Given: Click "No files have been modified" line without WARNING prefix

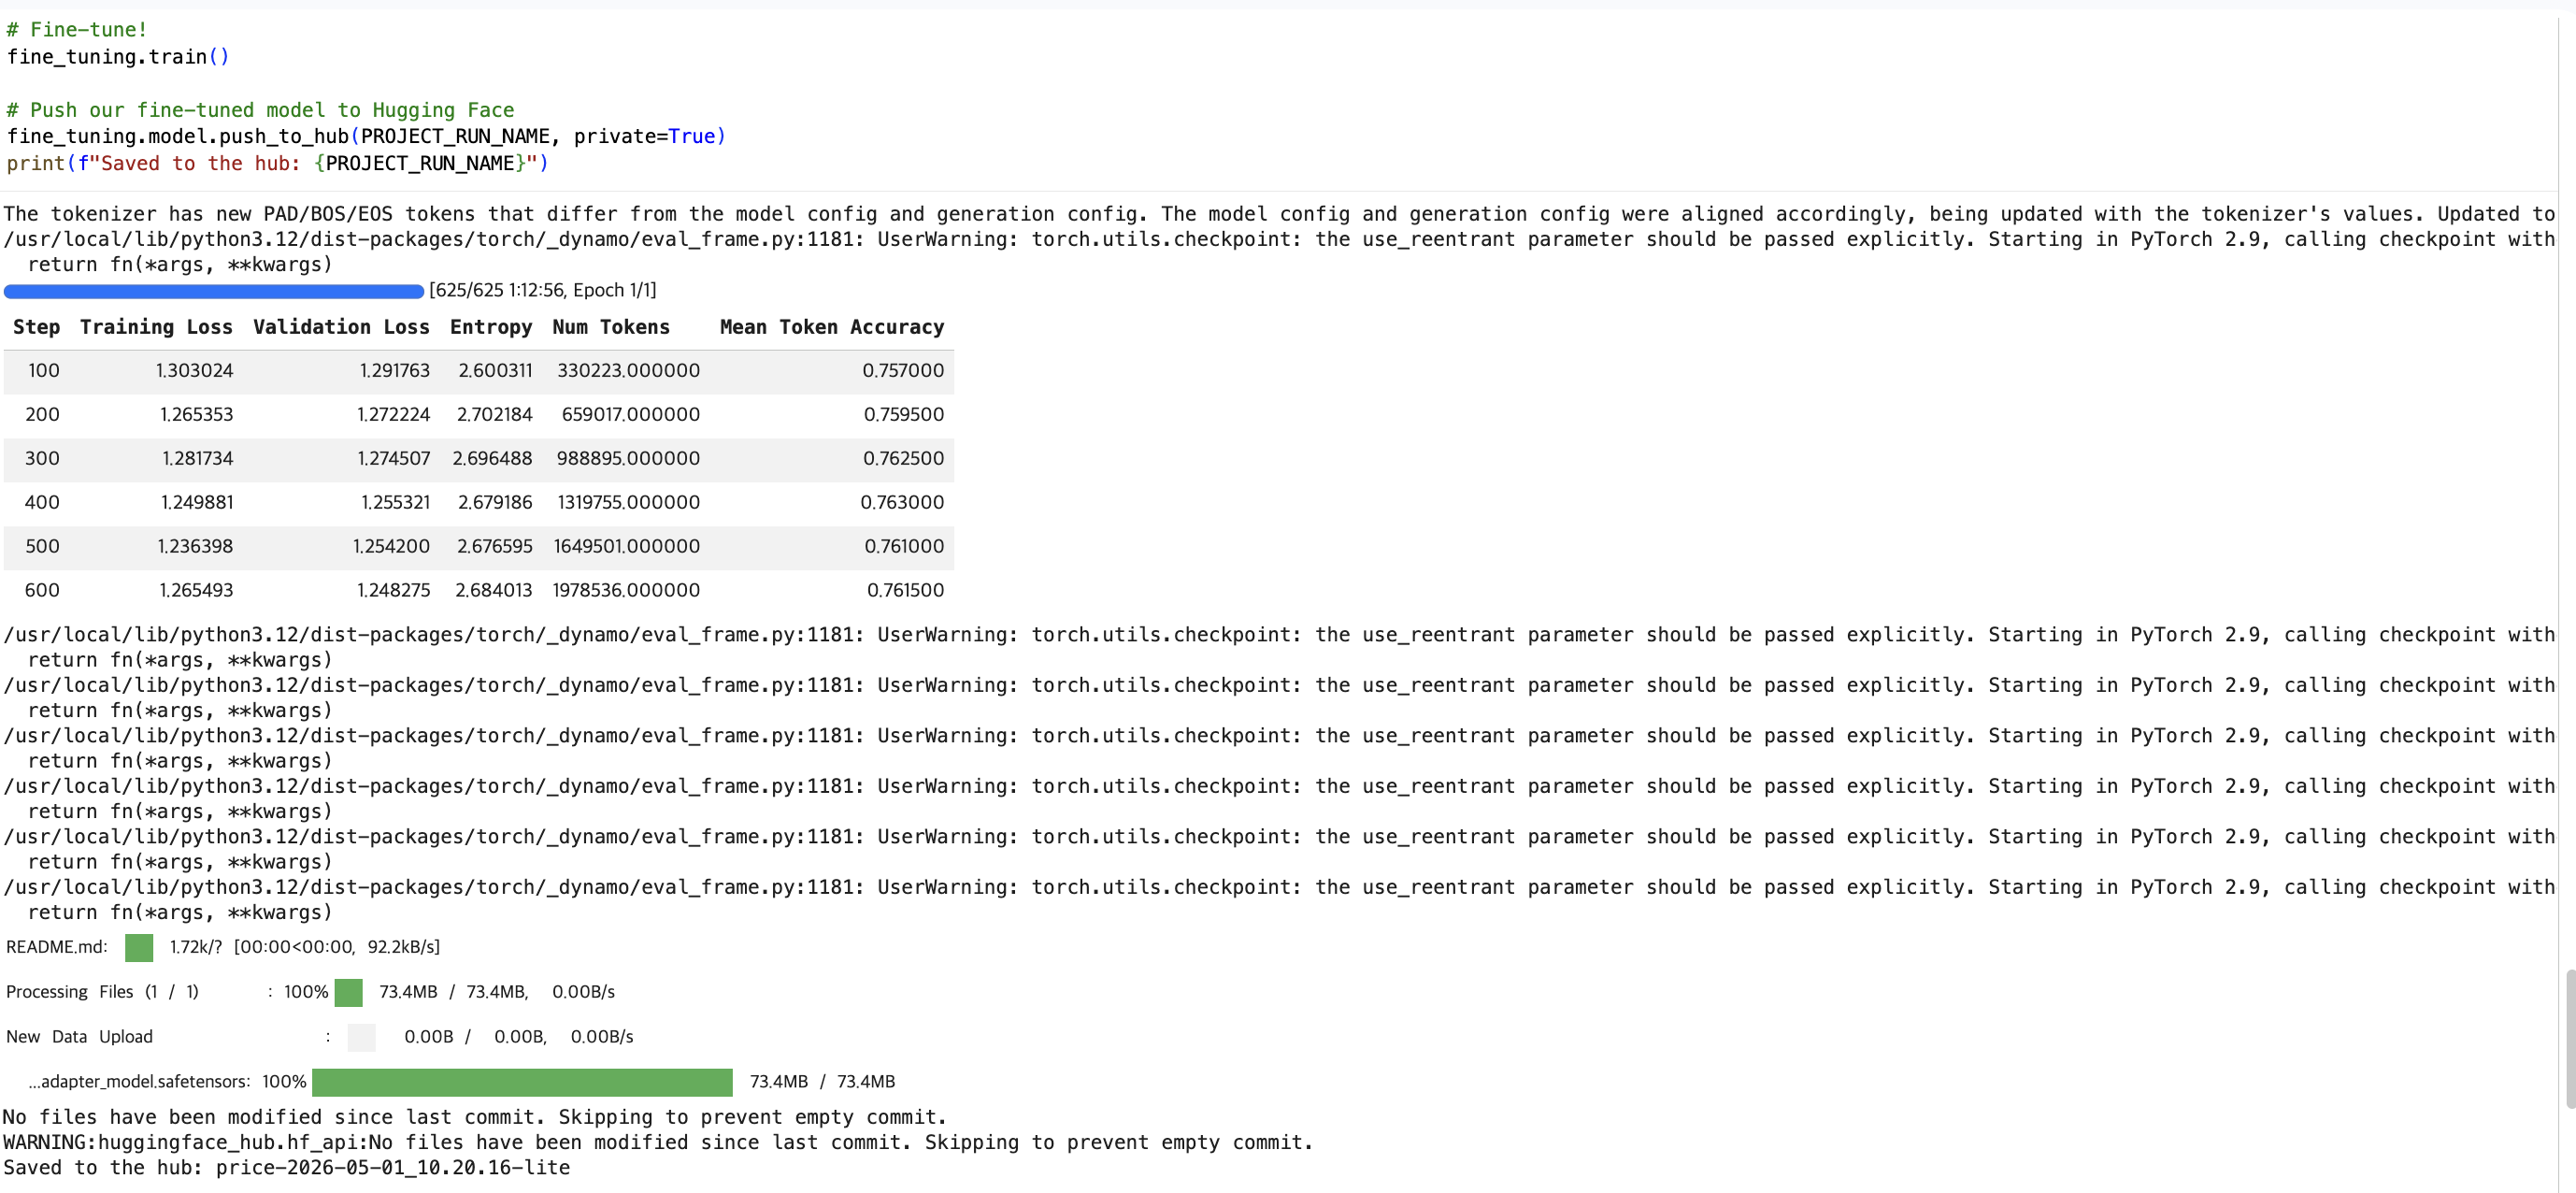Looking at the screenshot, I should coord(475,1117).
